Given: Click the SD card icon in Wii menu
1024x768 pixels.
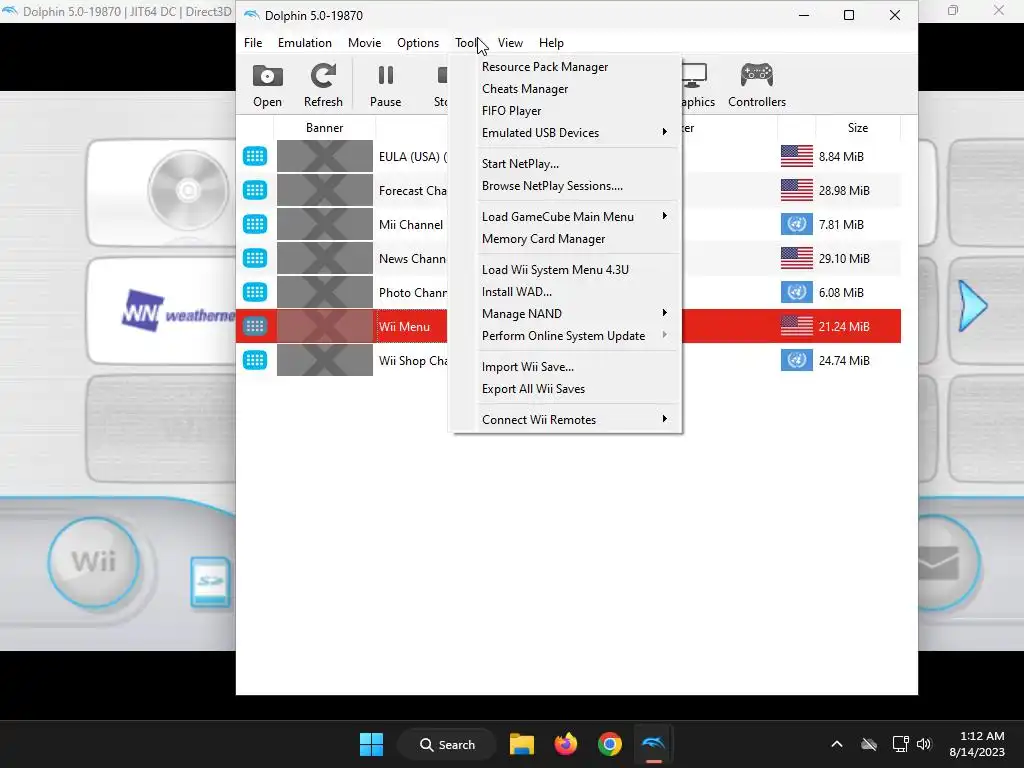Looking at the screenshot, I should click(210, 581).
